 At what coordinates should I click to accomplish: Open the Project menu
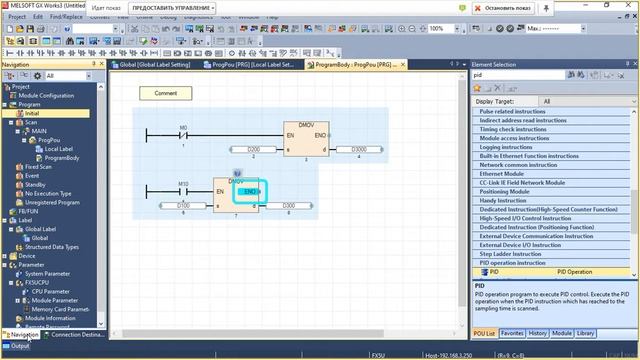pyautogui.click(x=17, y=17)
